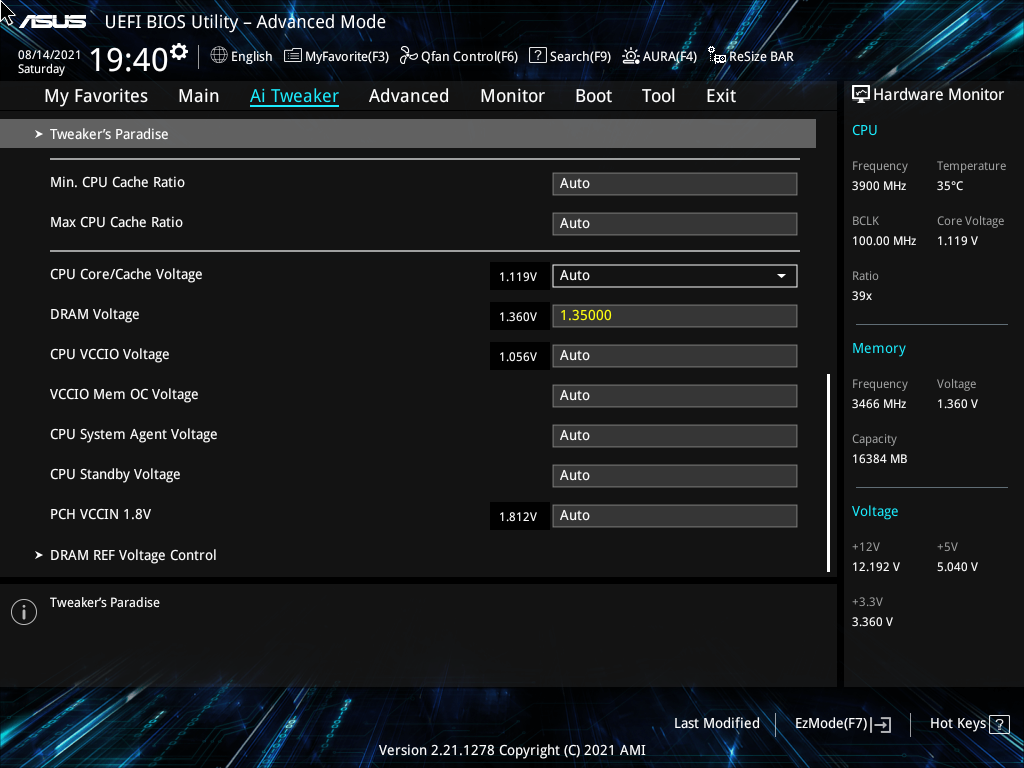The image size is (1024, 768).
Task: Click the 1.812V PCH reading
Action: point(518,517)
